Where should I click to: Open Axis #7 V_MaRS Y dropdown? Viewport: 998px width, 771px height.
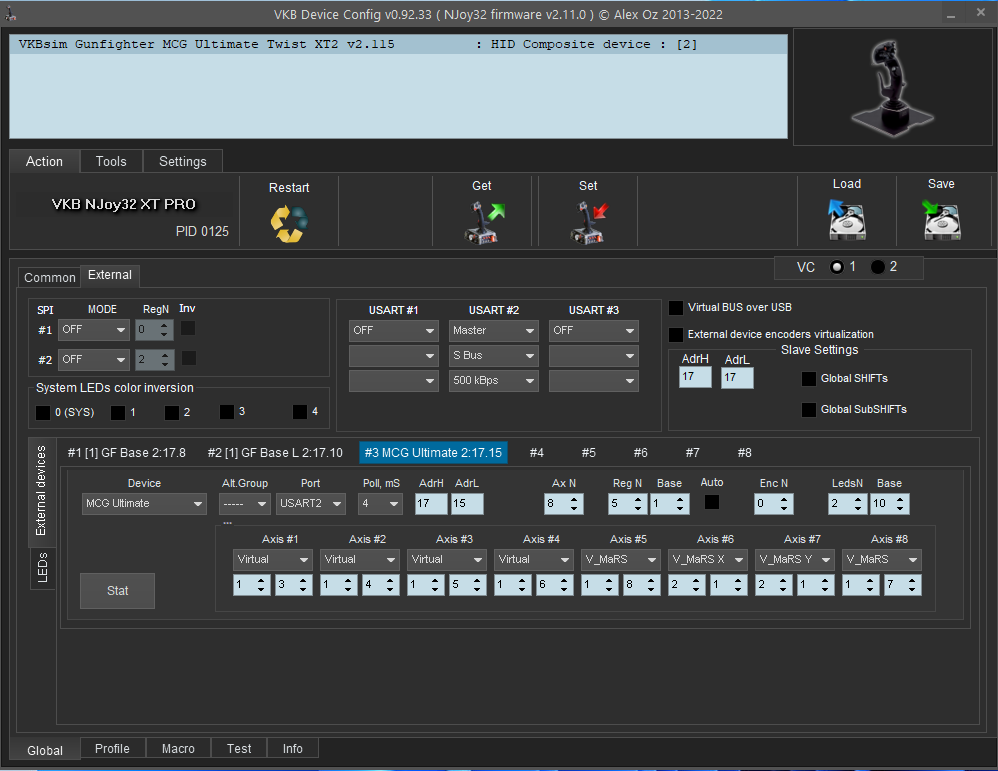[x=794, y=560]
